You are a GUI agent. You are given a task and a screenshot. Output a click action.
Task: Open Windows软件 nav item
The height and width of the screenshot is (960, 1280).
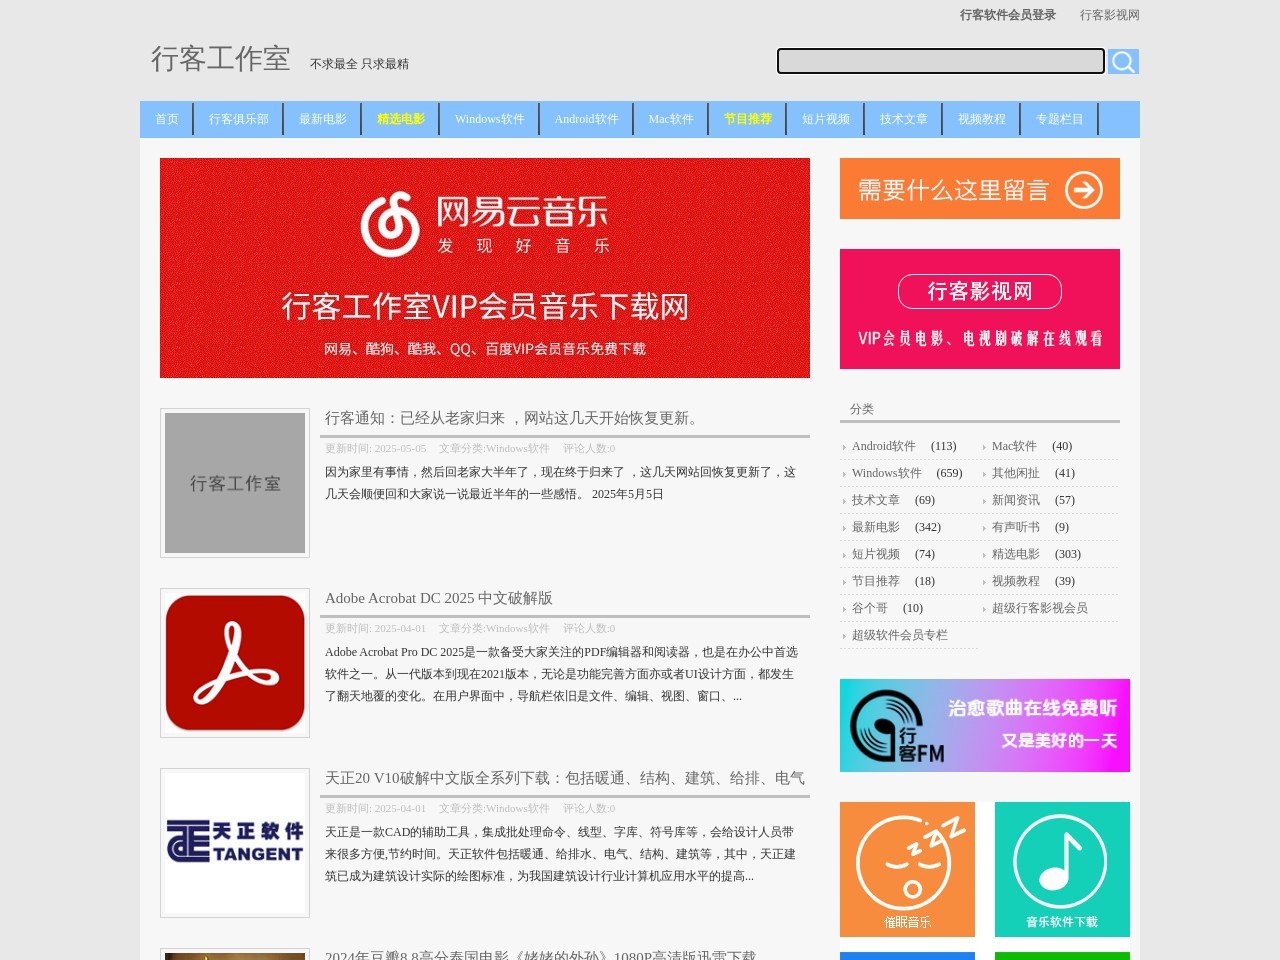tap(490, 119)
